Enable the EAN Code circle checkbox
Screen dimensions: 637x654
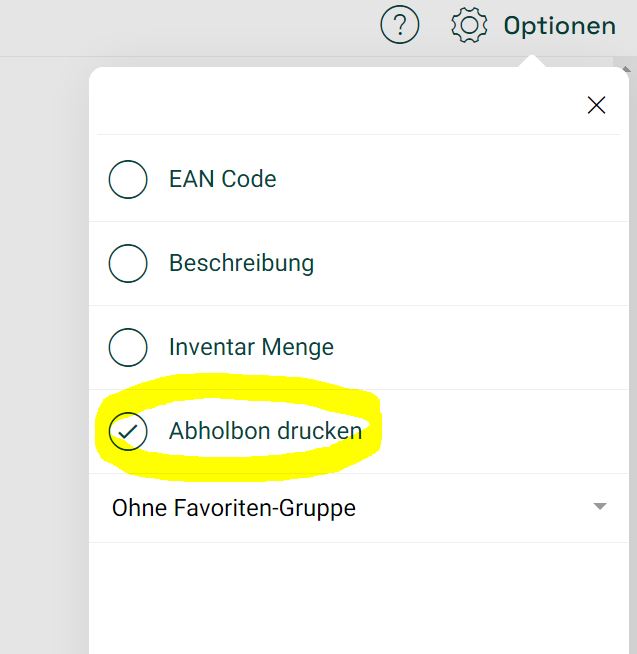coord(128,179)
